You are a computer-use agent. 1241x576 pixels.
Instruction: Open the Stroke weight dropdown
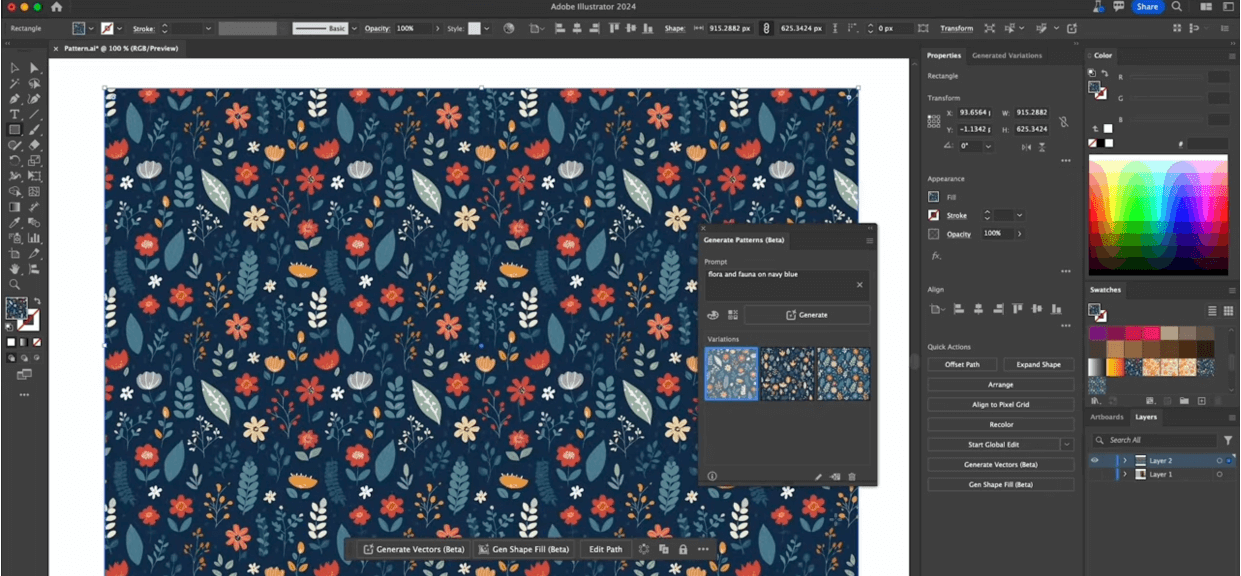click(x=208, y=28)
